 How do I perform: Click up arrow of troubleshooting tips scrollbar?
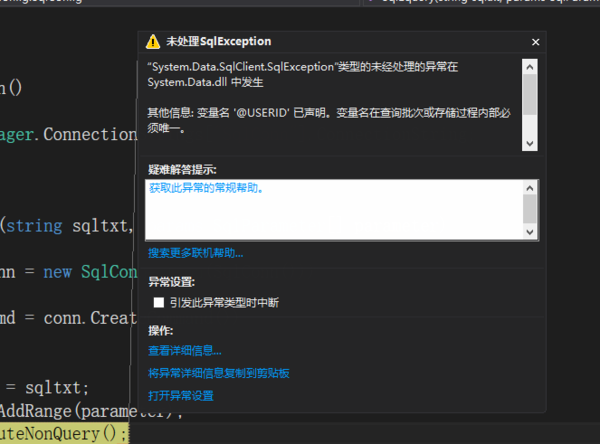530,188
